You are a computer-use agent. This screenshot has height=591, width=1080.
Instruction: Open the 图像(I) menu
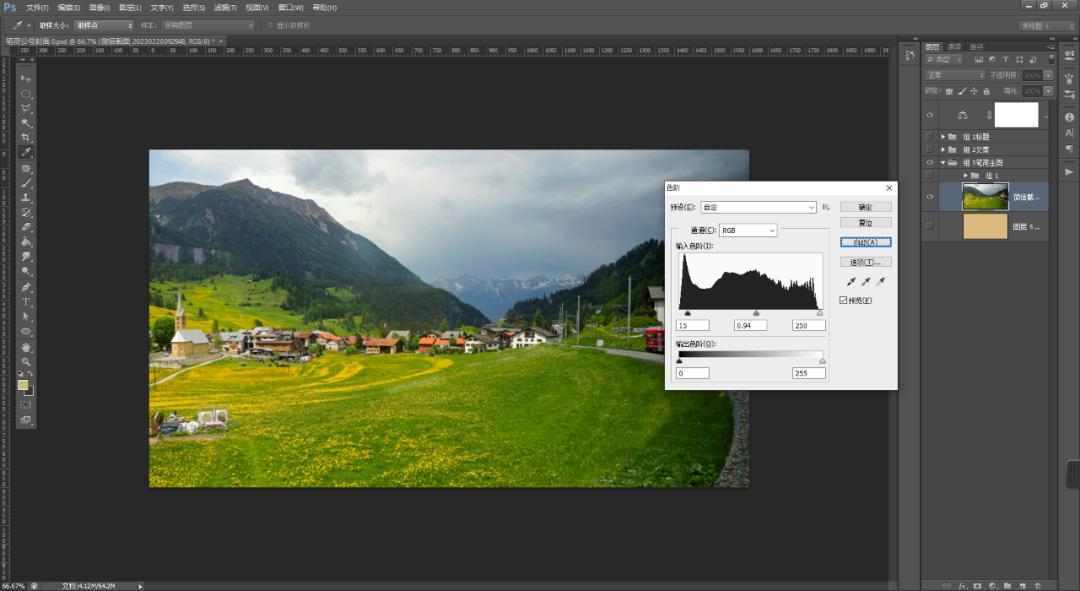[x=98, y=7]
